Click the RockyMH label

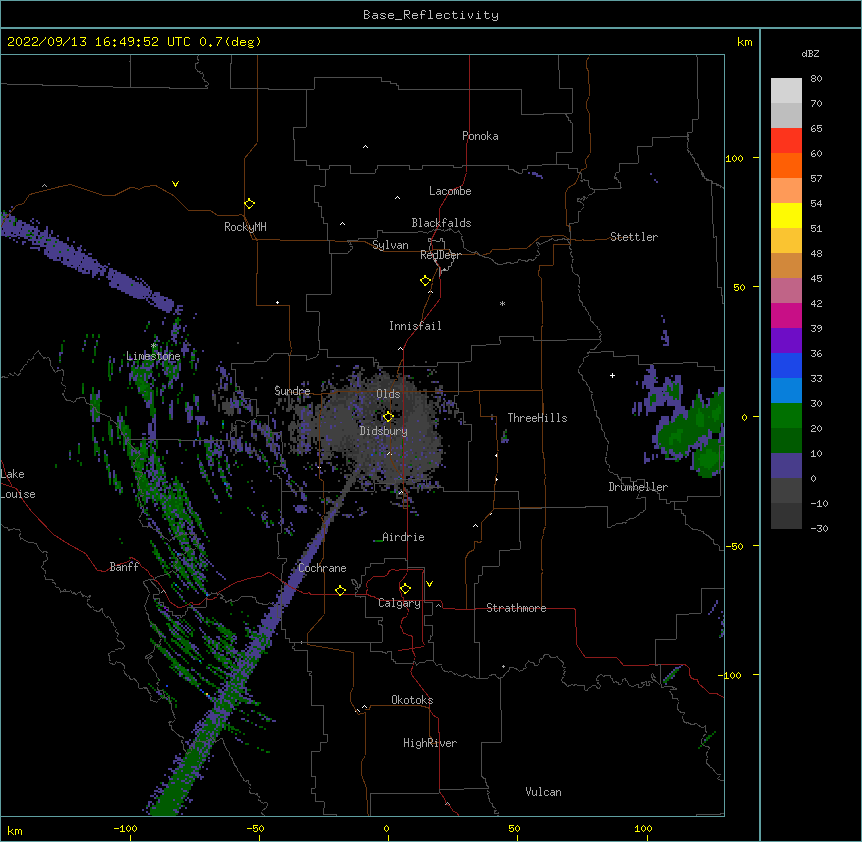point(245,227)
